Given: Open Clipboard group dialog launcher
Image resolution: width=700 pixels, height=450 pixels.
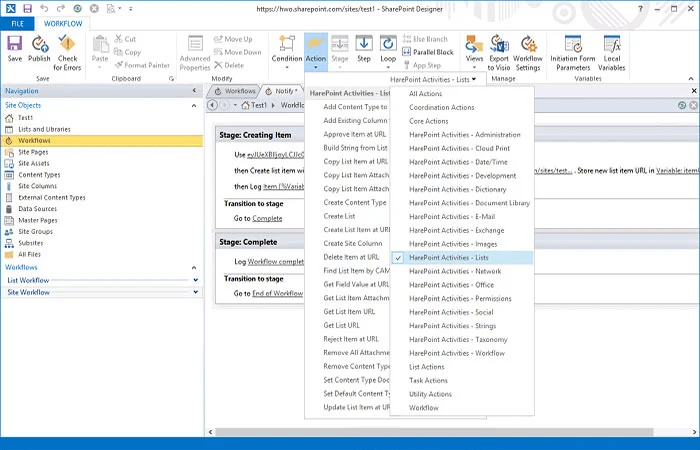Looking at the screenshot, I should [171, 79].
